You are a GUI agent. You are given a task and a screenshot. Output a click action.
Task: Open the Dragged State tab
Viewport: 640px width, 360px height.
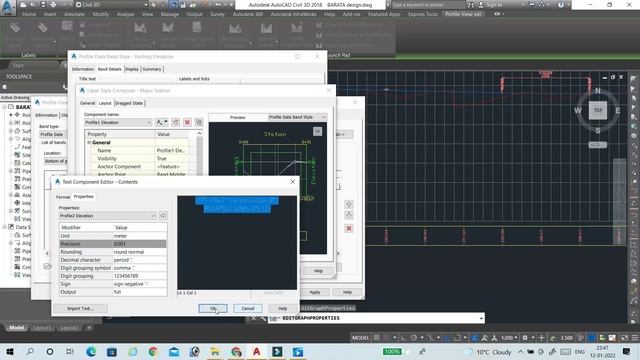tap(129, 103)
